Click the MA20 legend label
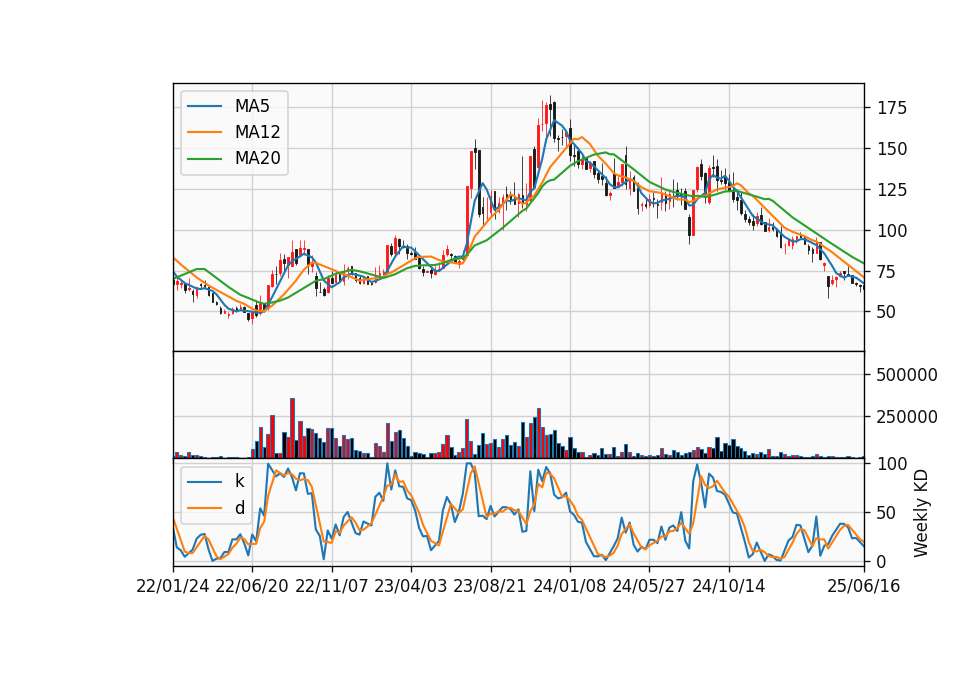This screenshot has width=960, height=690. 257,158
